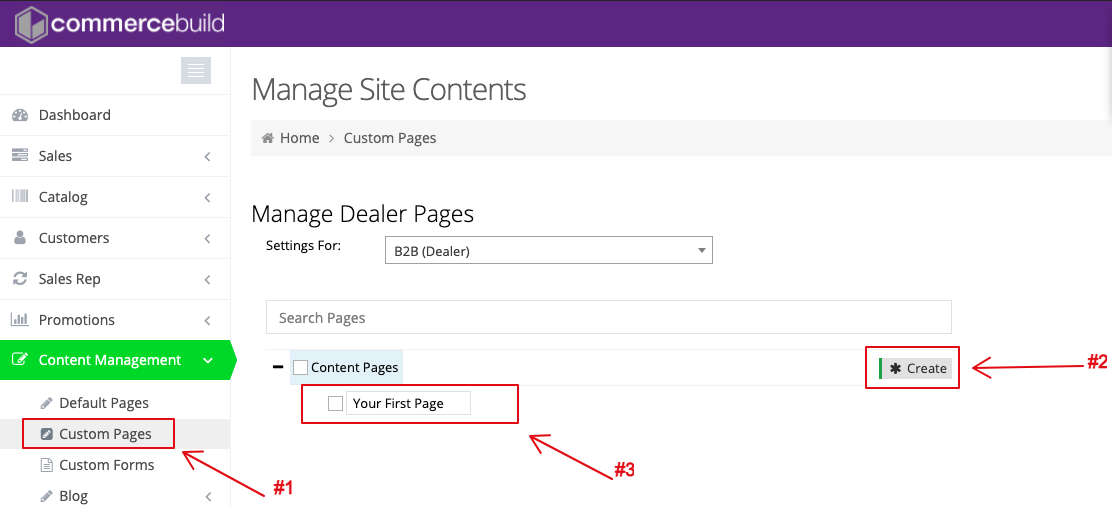Click the Home icon in breadcrumb

[268, 138]
